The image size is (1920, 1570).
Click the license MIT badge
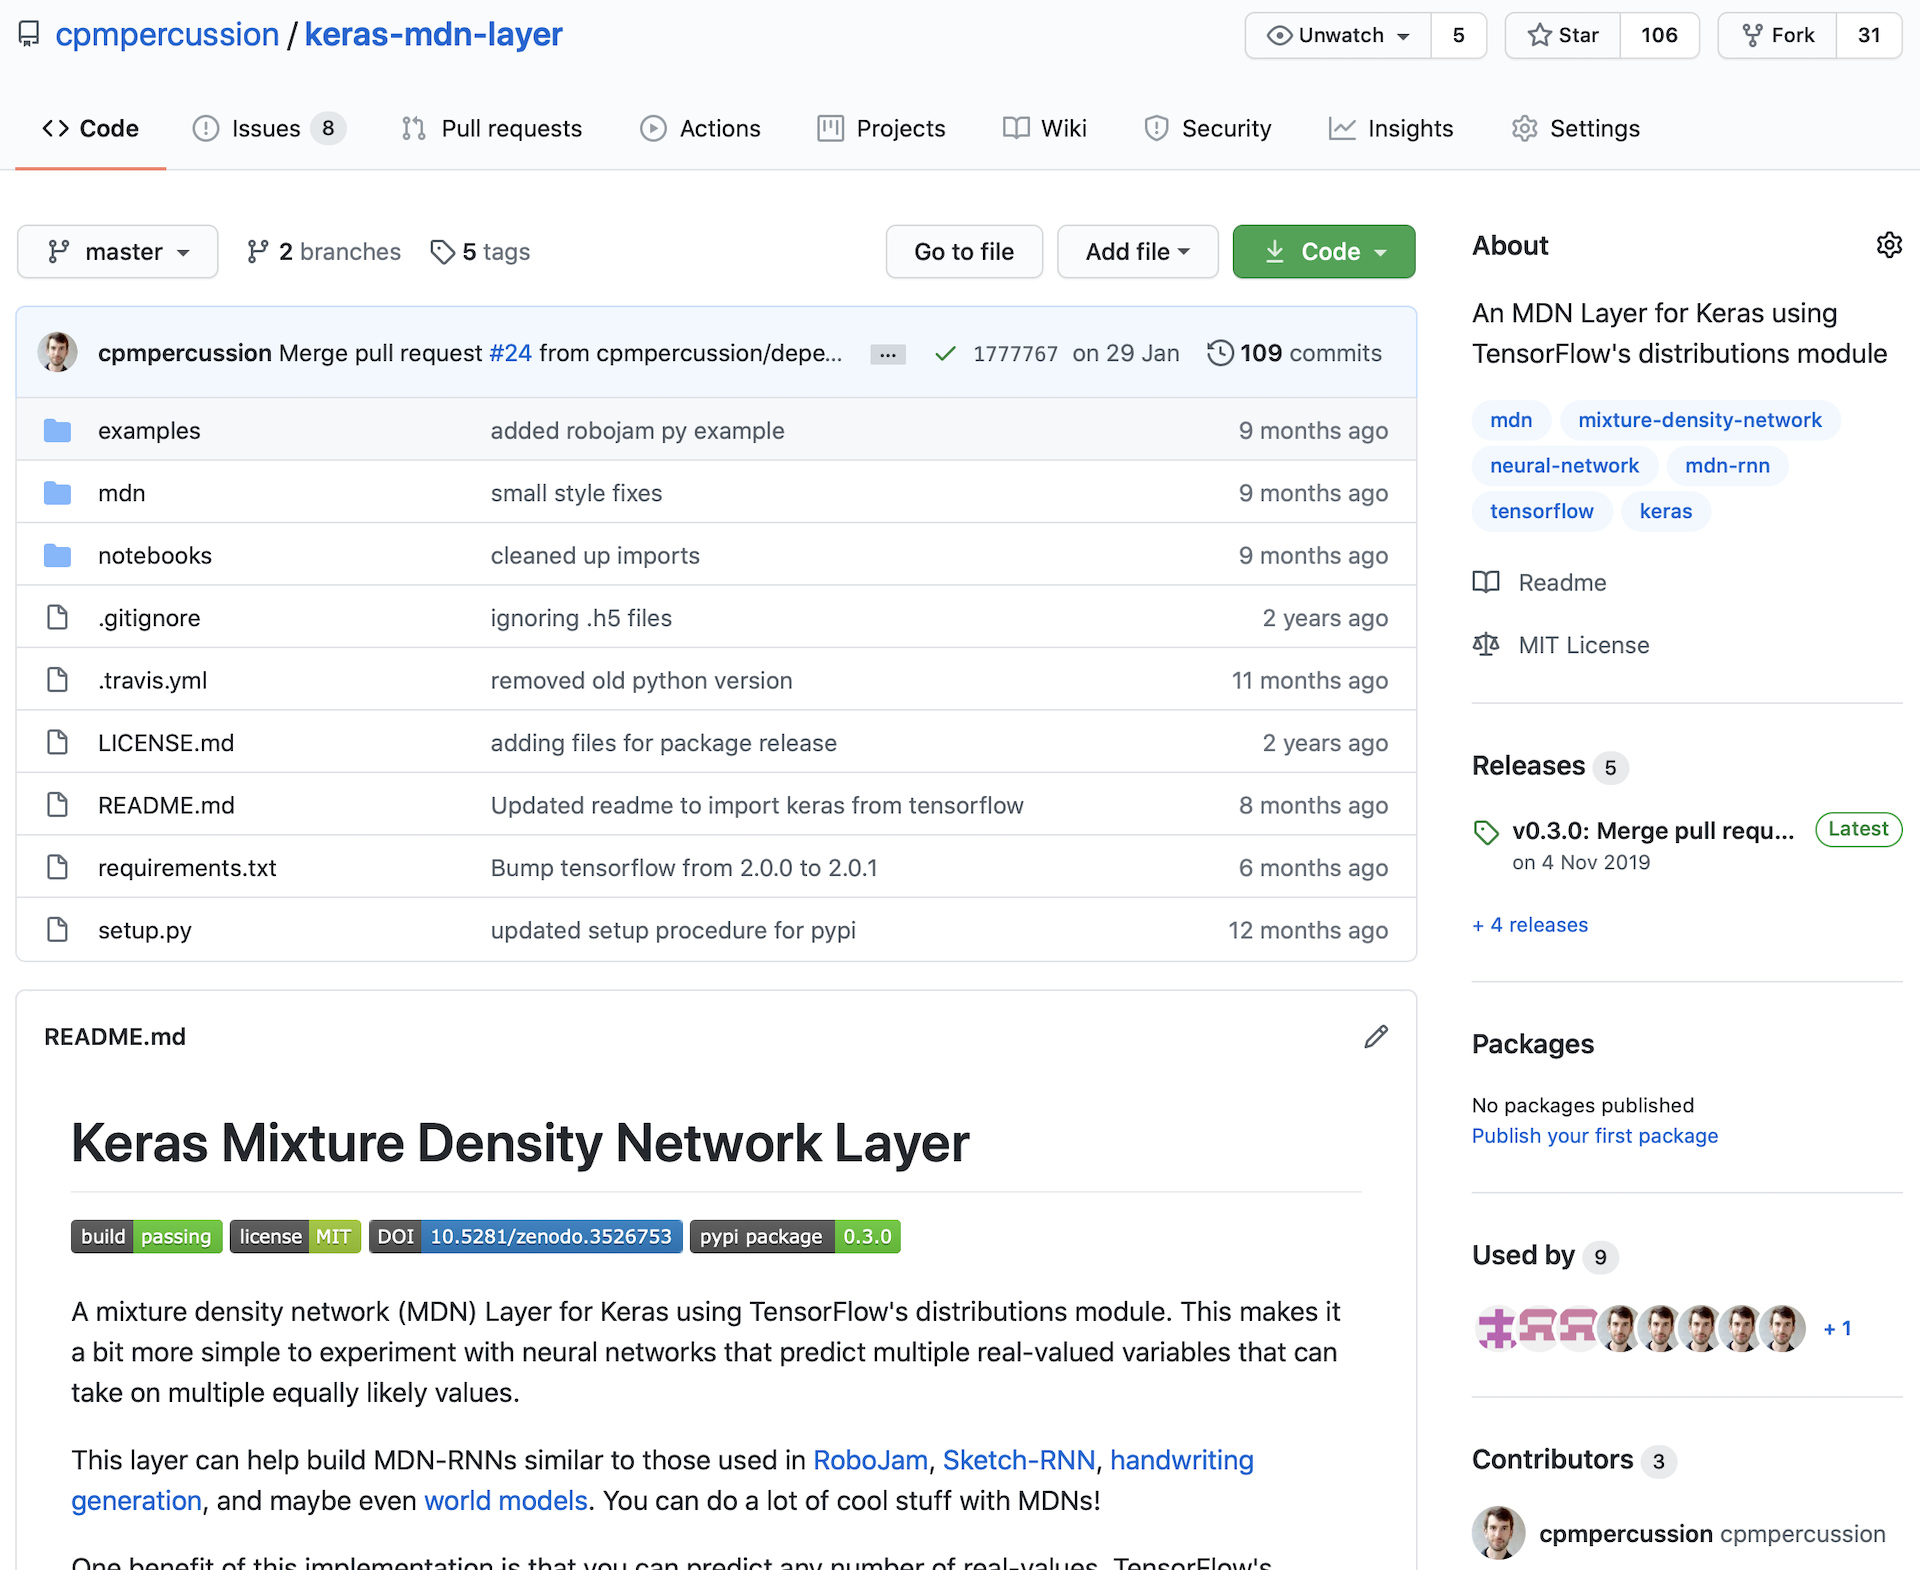(x=295, y=1237)
